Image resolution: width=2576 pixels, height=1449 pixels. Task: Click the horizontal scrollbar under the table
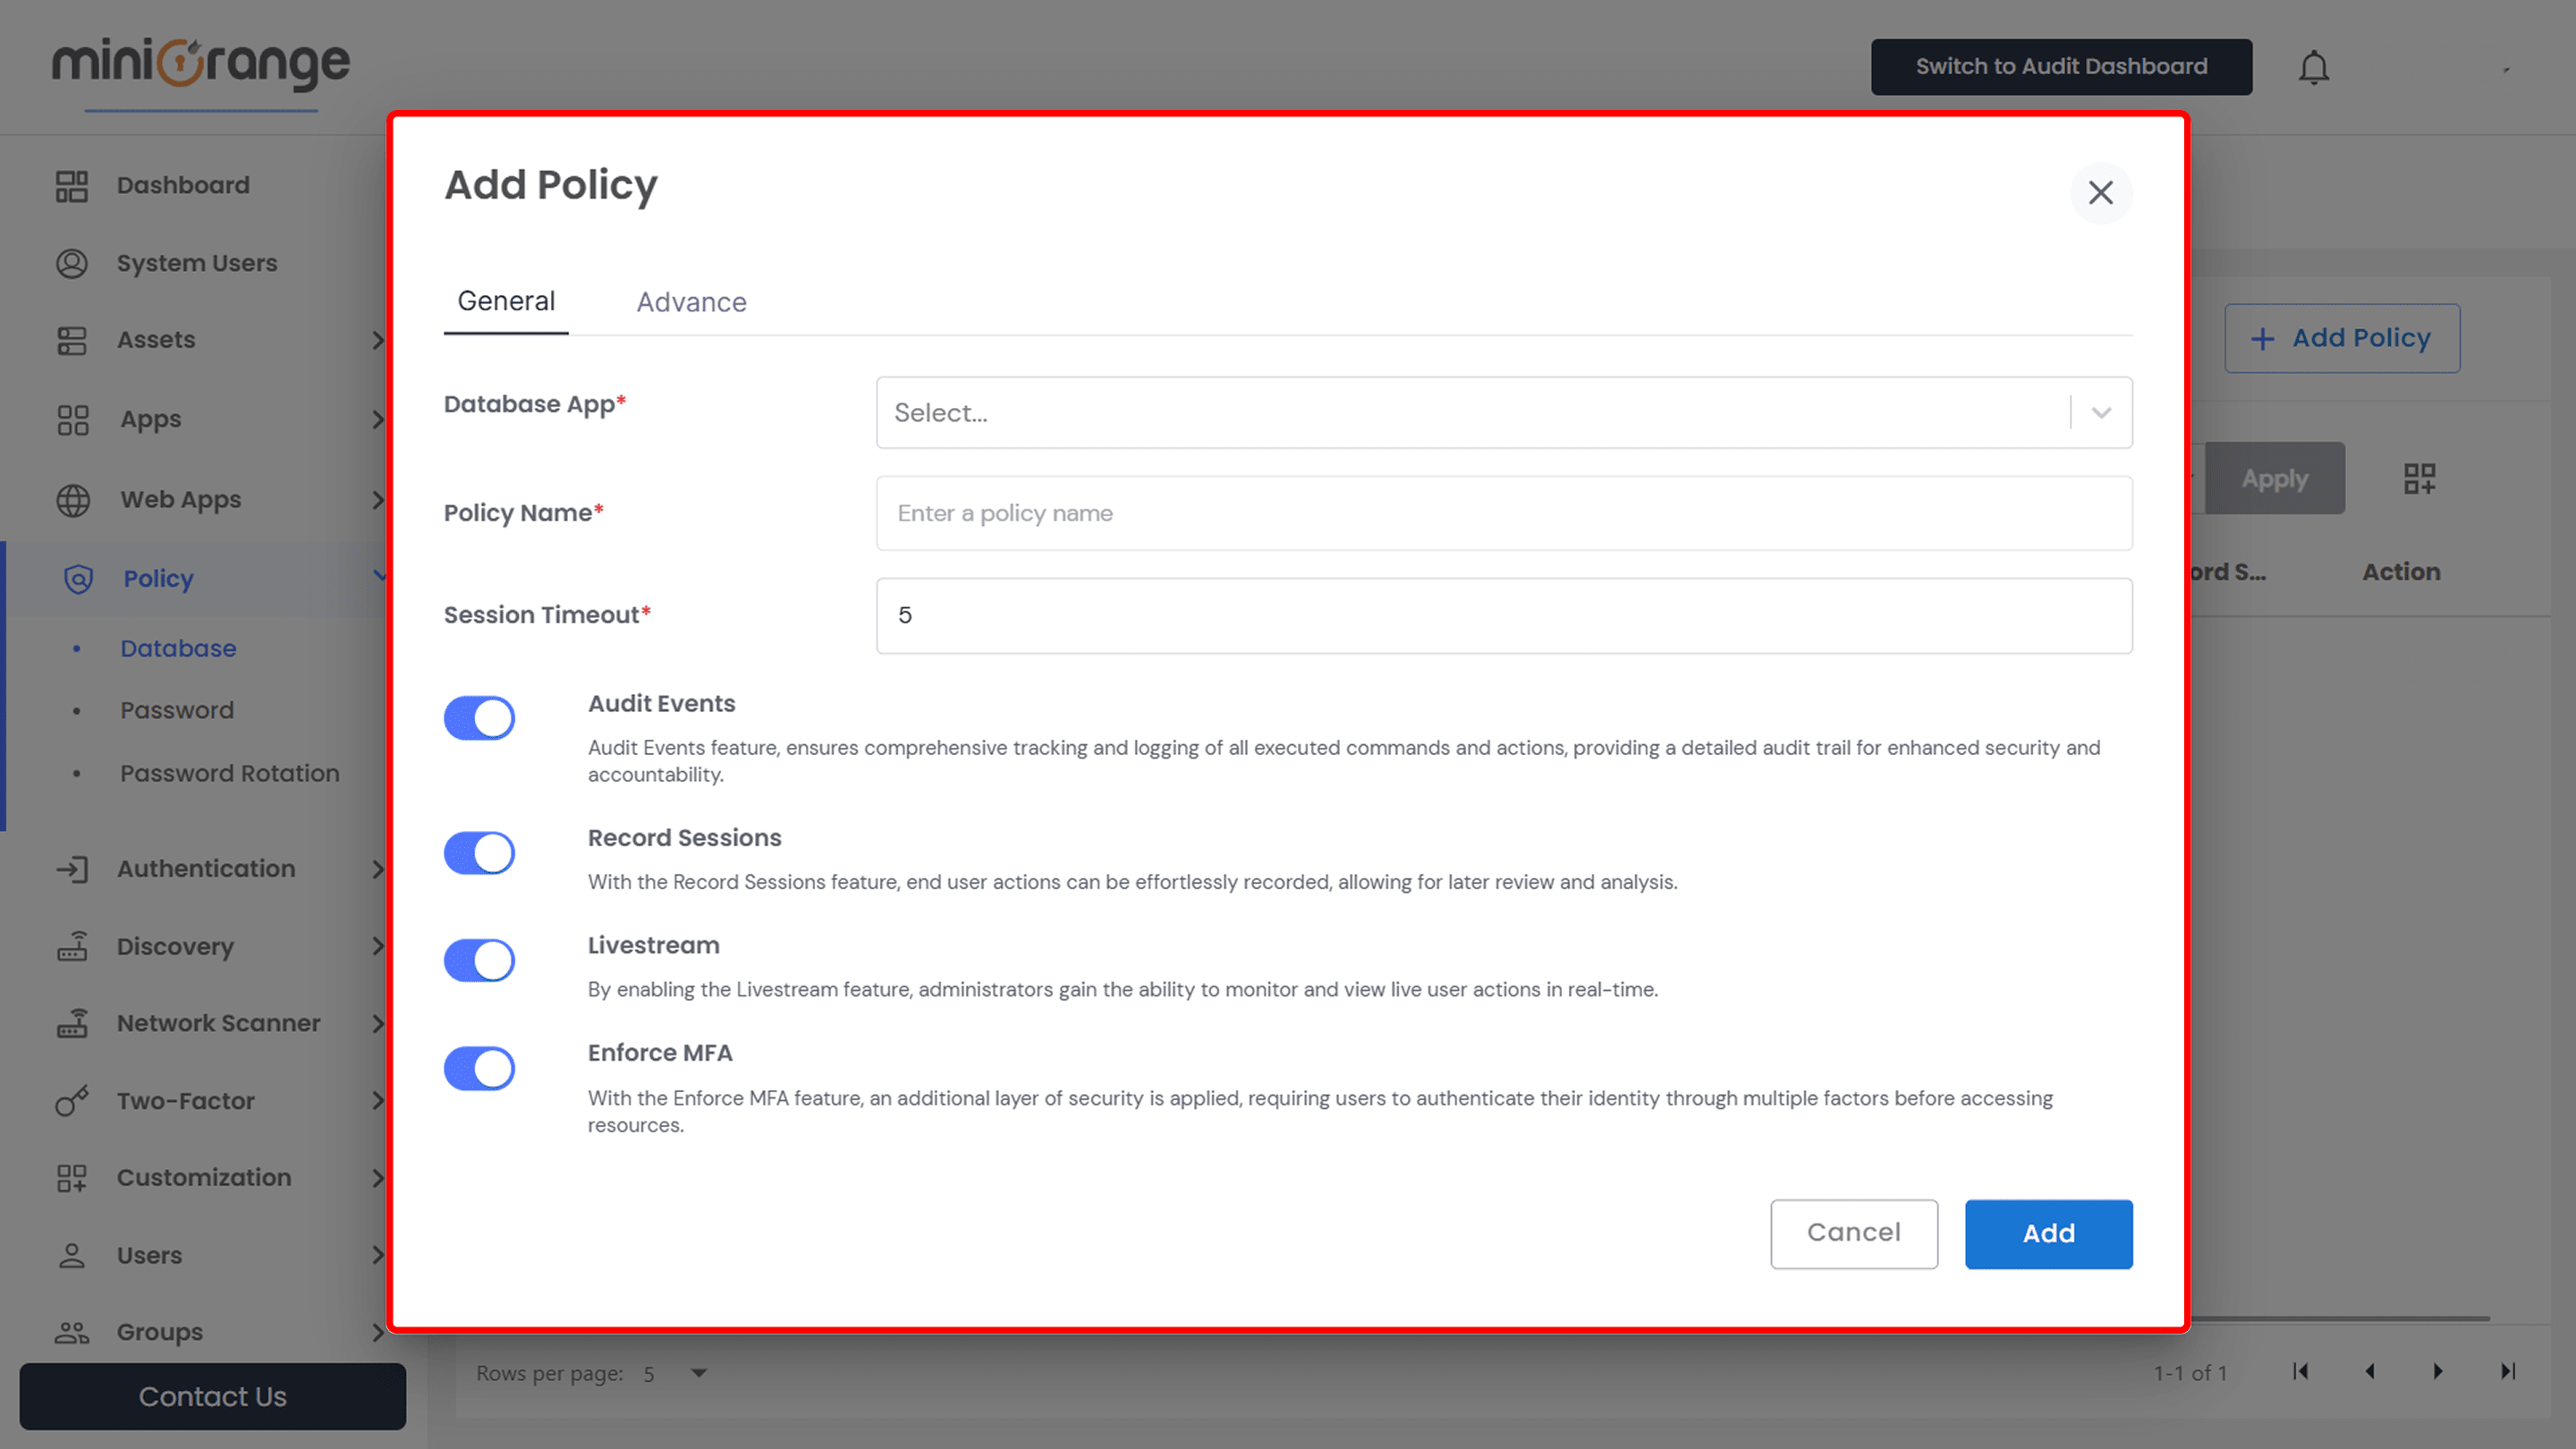pos(2340,1319)
